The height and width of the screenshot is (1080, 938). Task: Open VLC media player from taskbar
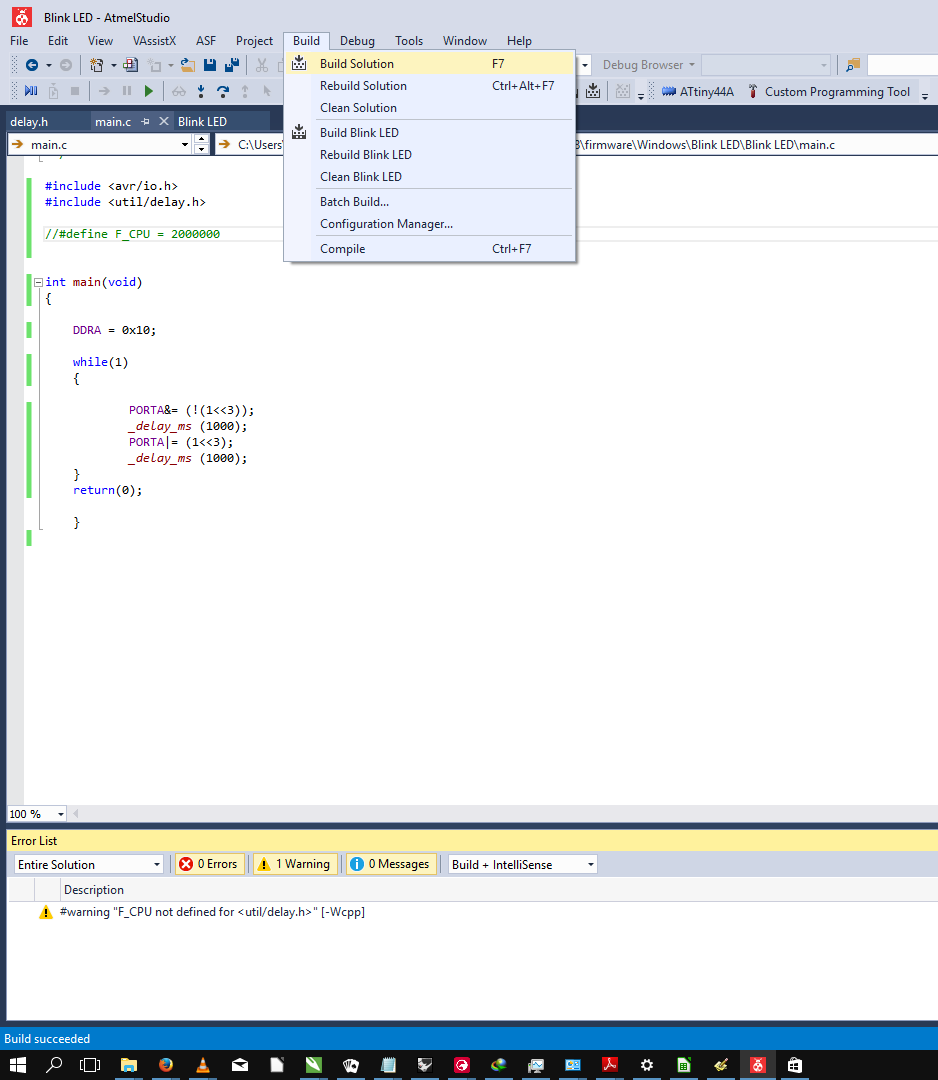click(202, 1065)
